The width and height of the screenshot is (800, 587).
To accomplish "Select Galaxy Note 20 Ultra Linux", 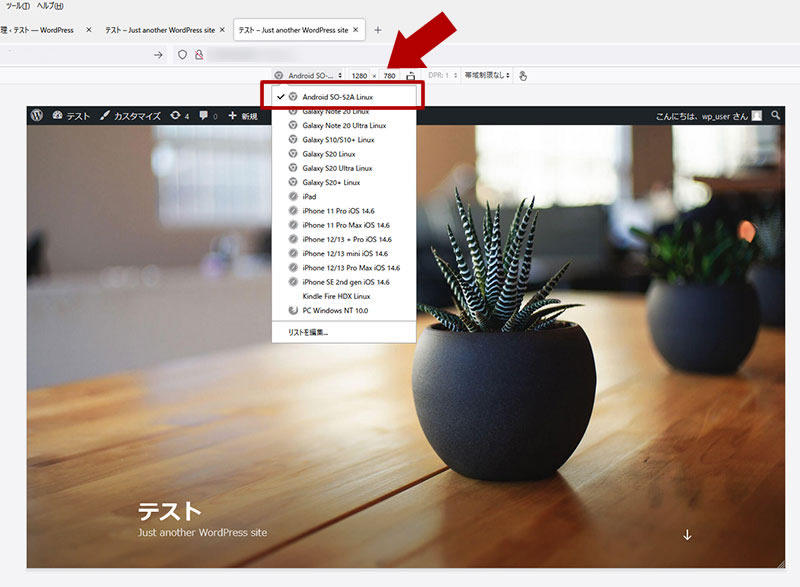I will pos(344,125).
